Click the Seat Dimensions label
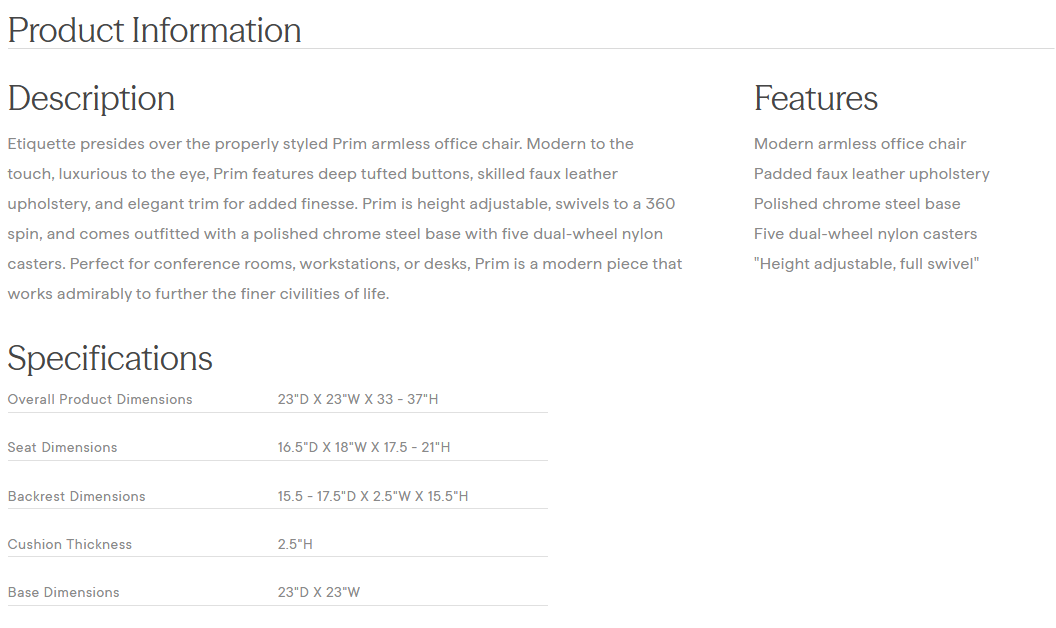 62,447
